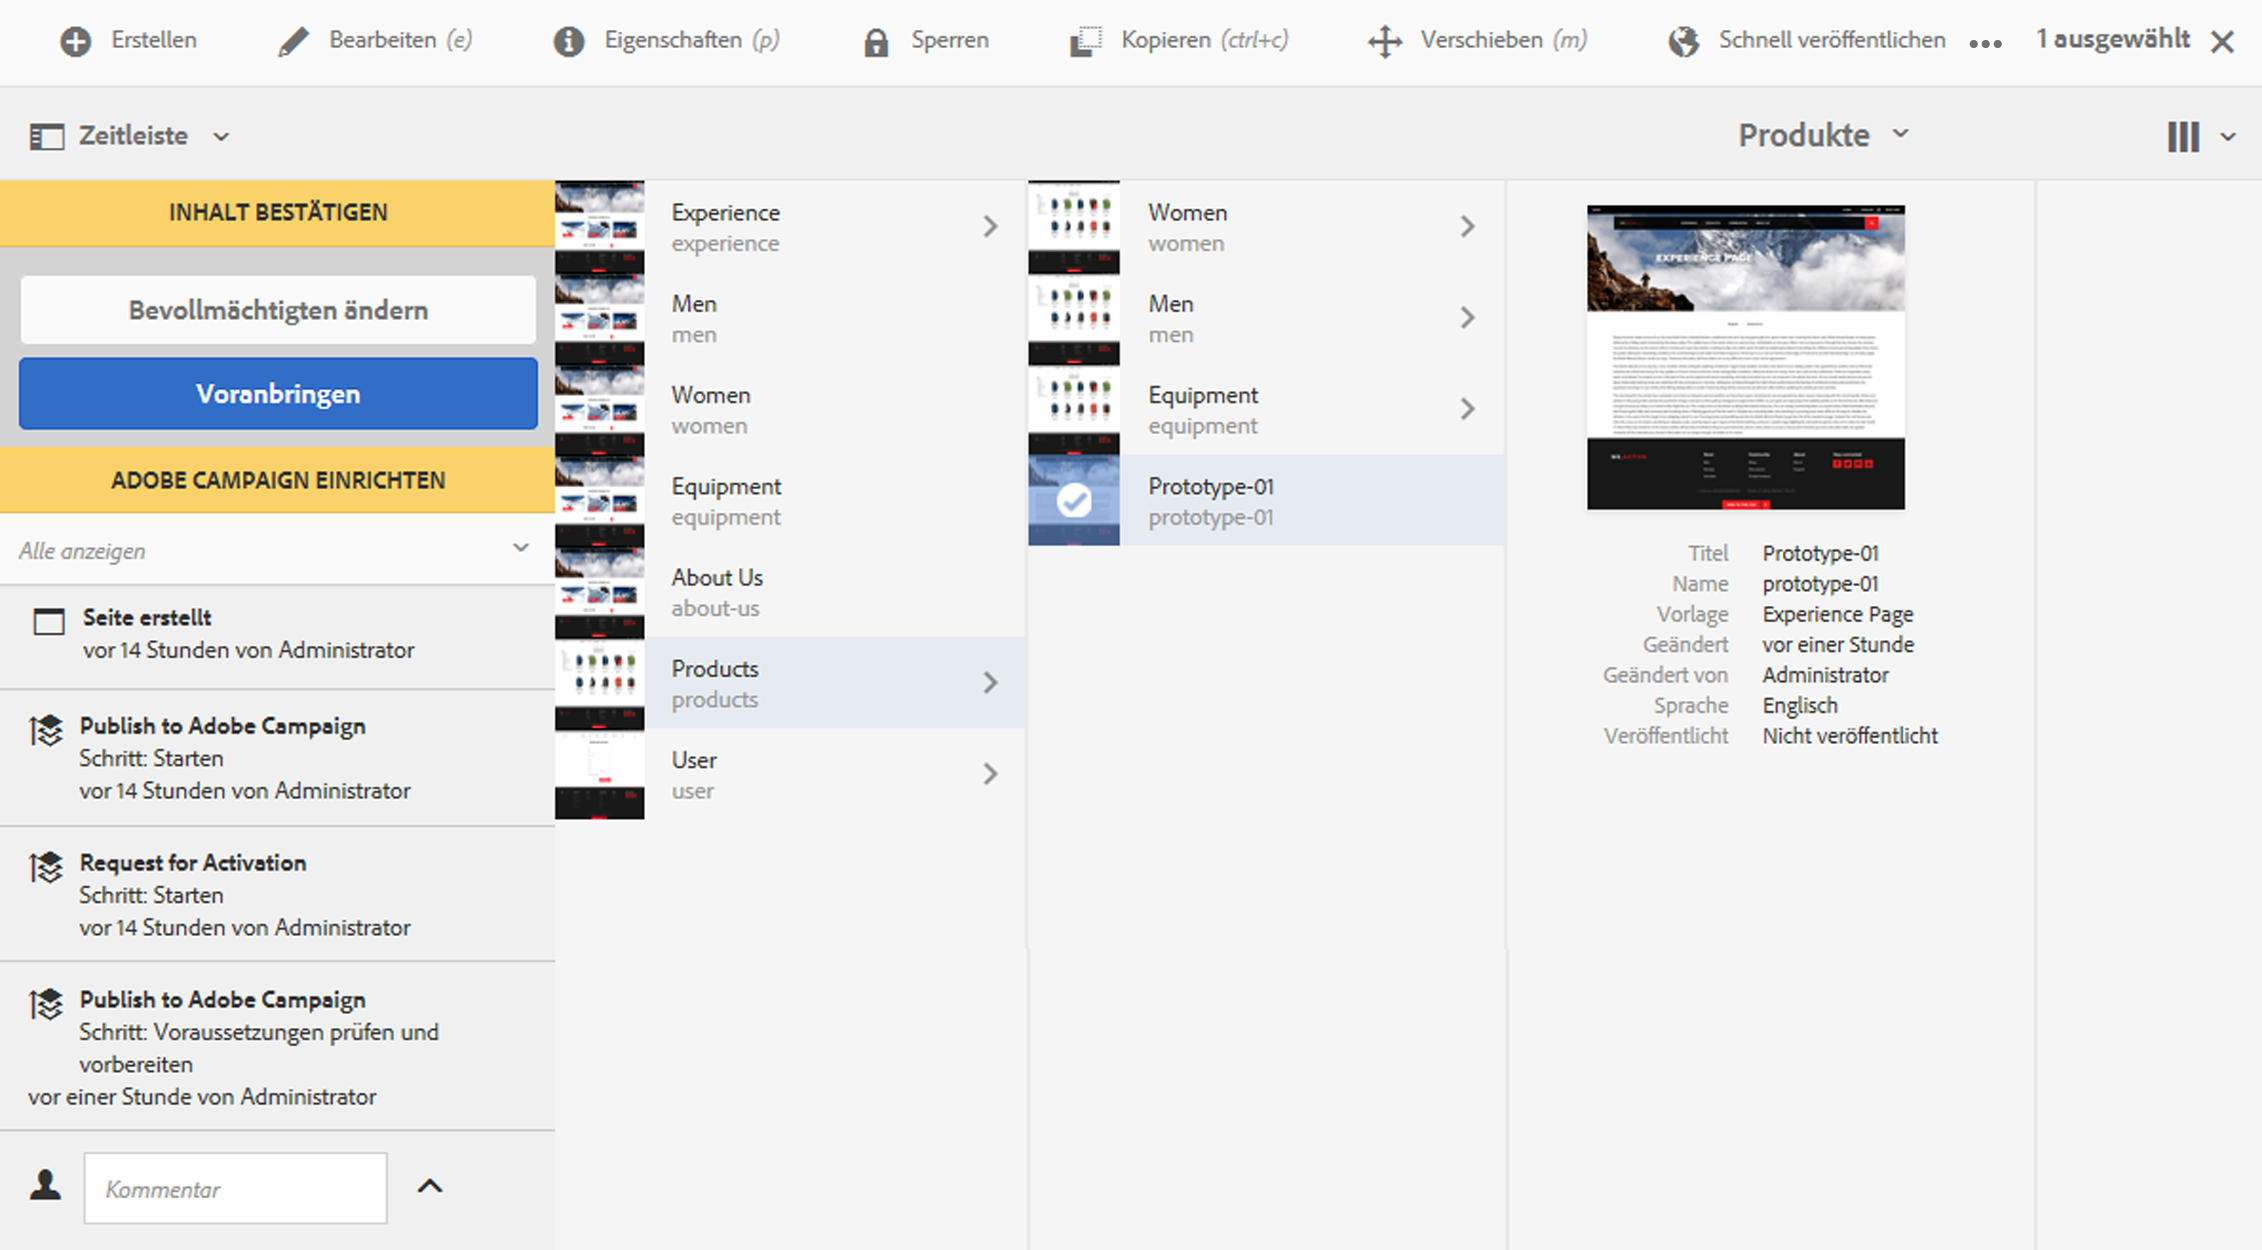Click Prototype-01 preview thumbnail image
This screenshot has width=2262, height=1250.
1745,357
